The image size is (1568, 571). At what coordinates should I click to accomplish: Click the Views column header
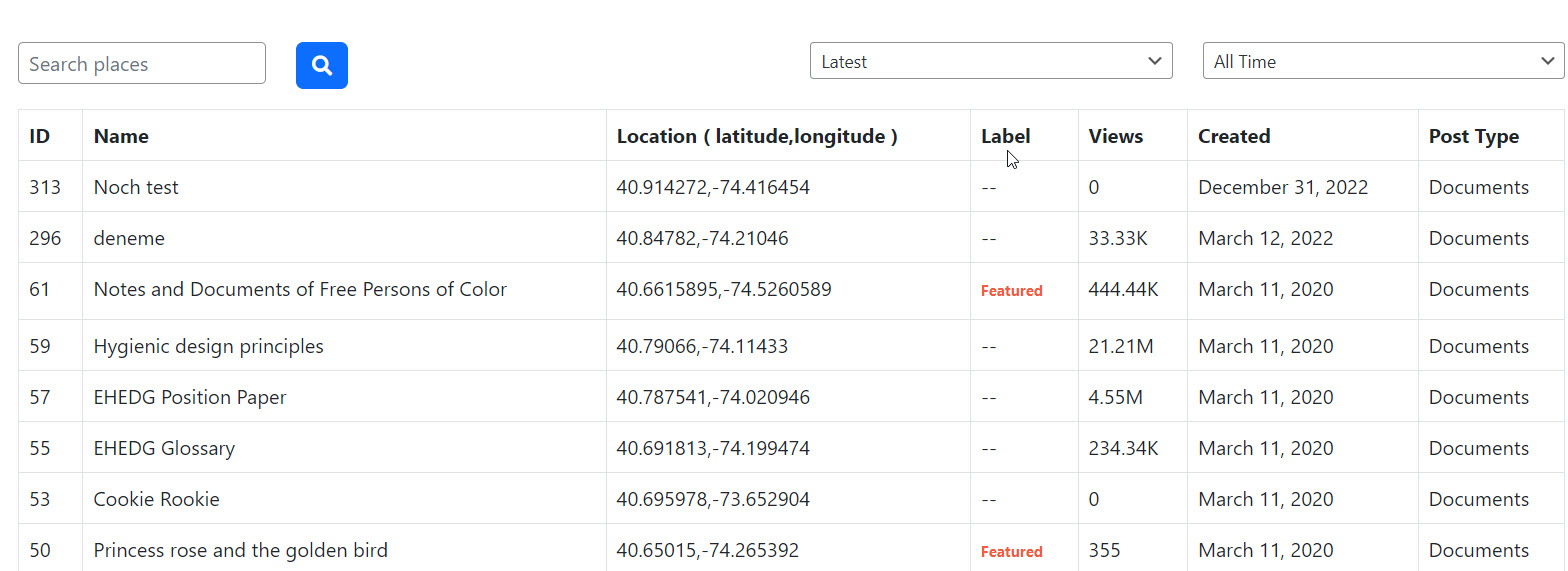point(1115,136)
